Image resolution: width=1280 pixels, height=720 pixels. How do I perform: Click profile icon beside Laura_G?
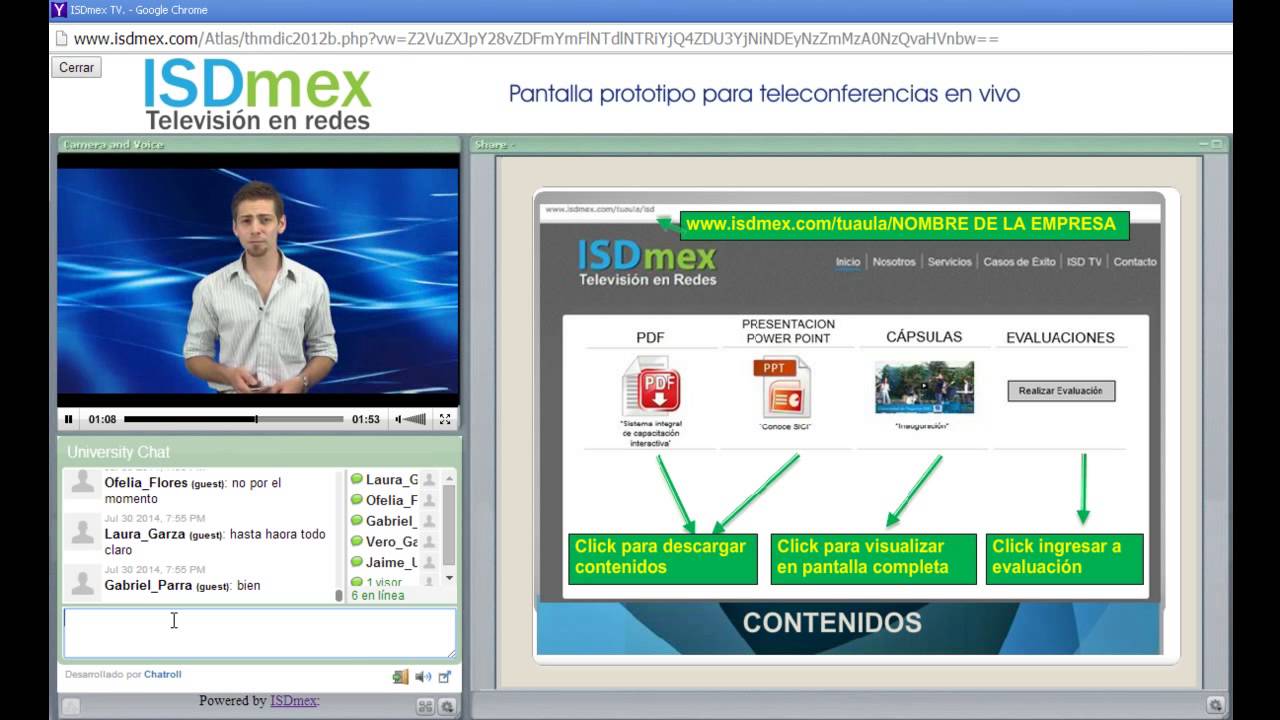(x=429, y=480)
